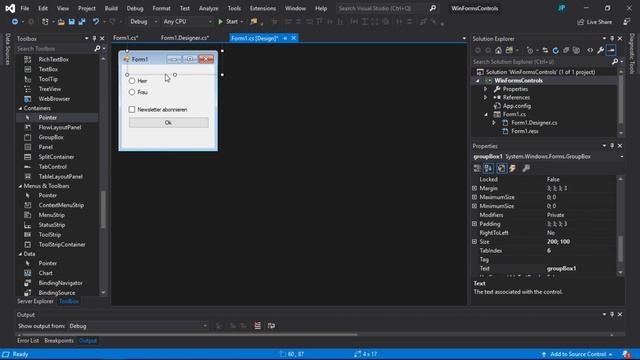Open the Build menu
The image size is (640, 360).
tap(111, 8)
